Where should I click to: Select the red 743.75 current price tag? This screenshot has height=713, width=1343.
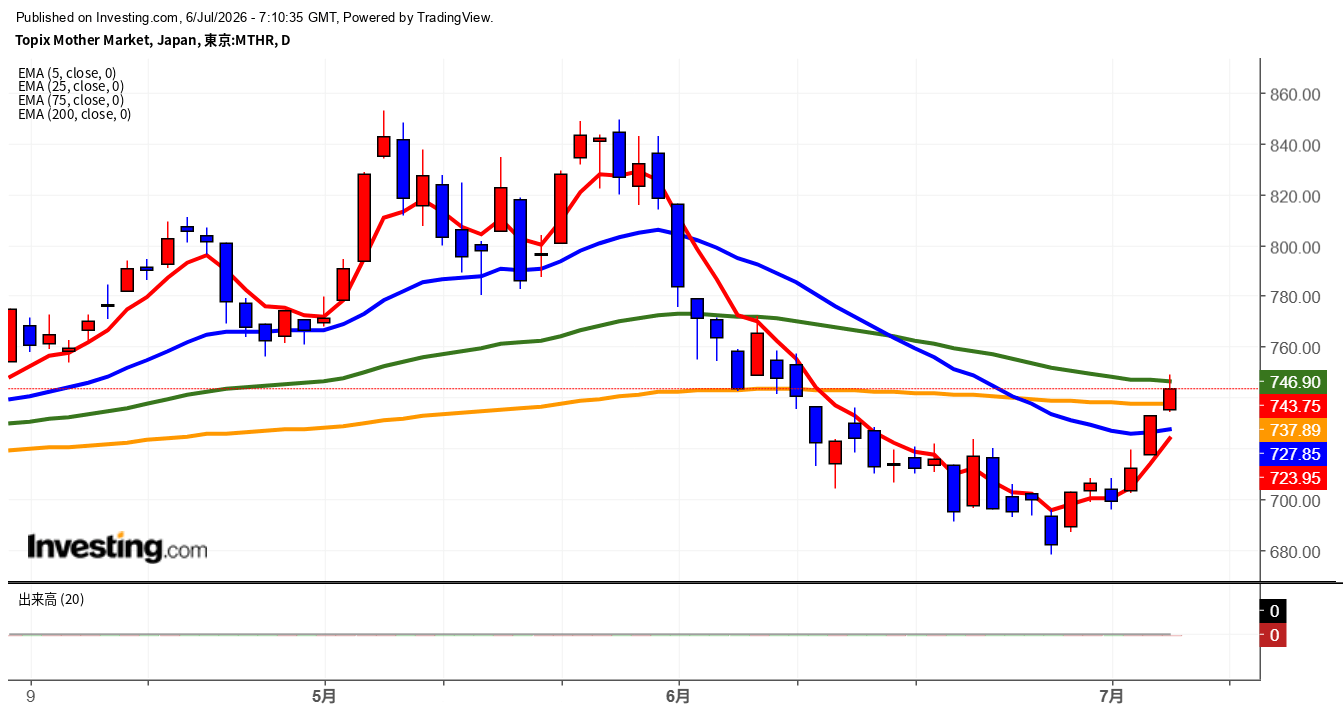pyautogui.click(x=1295, y=406)
